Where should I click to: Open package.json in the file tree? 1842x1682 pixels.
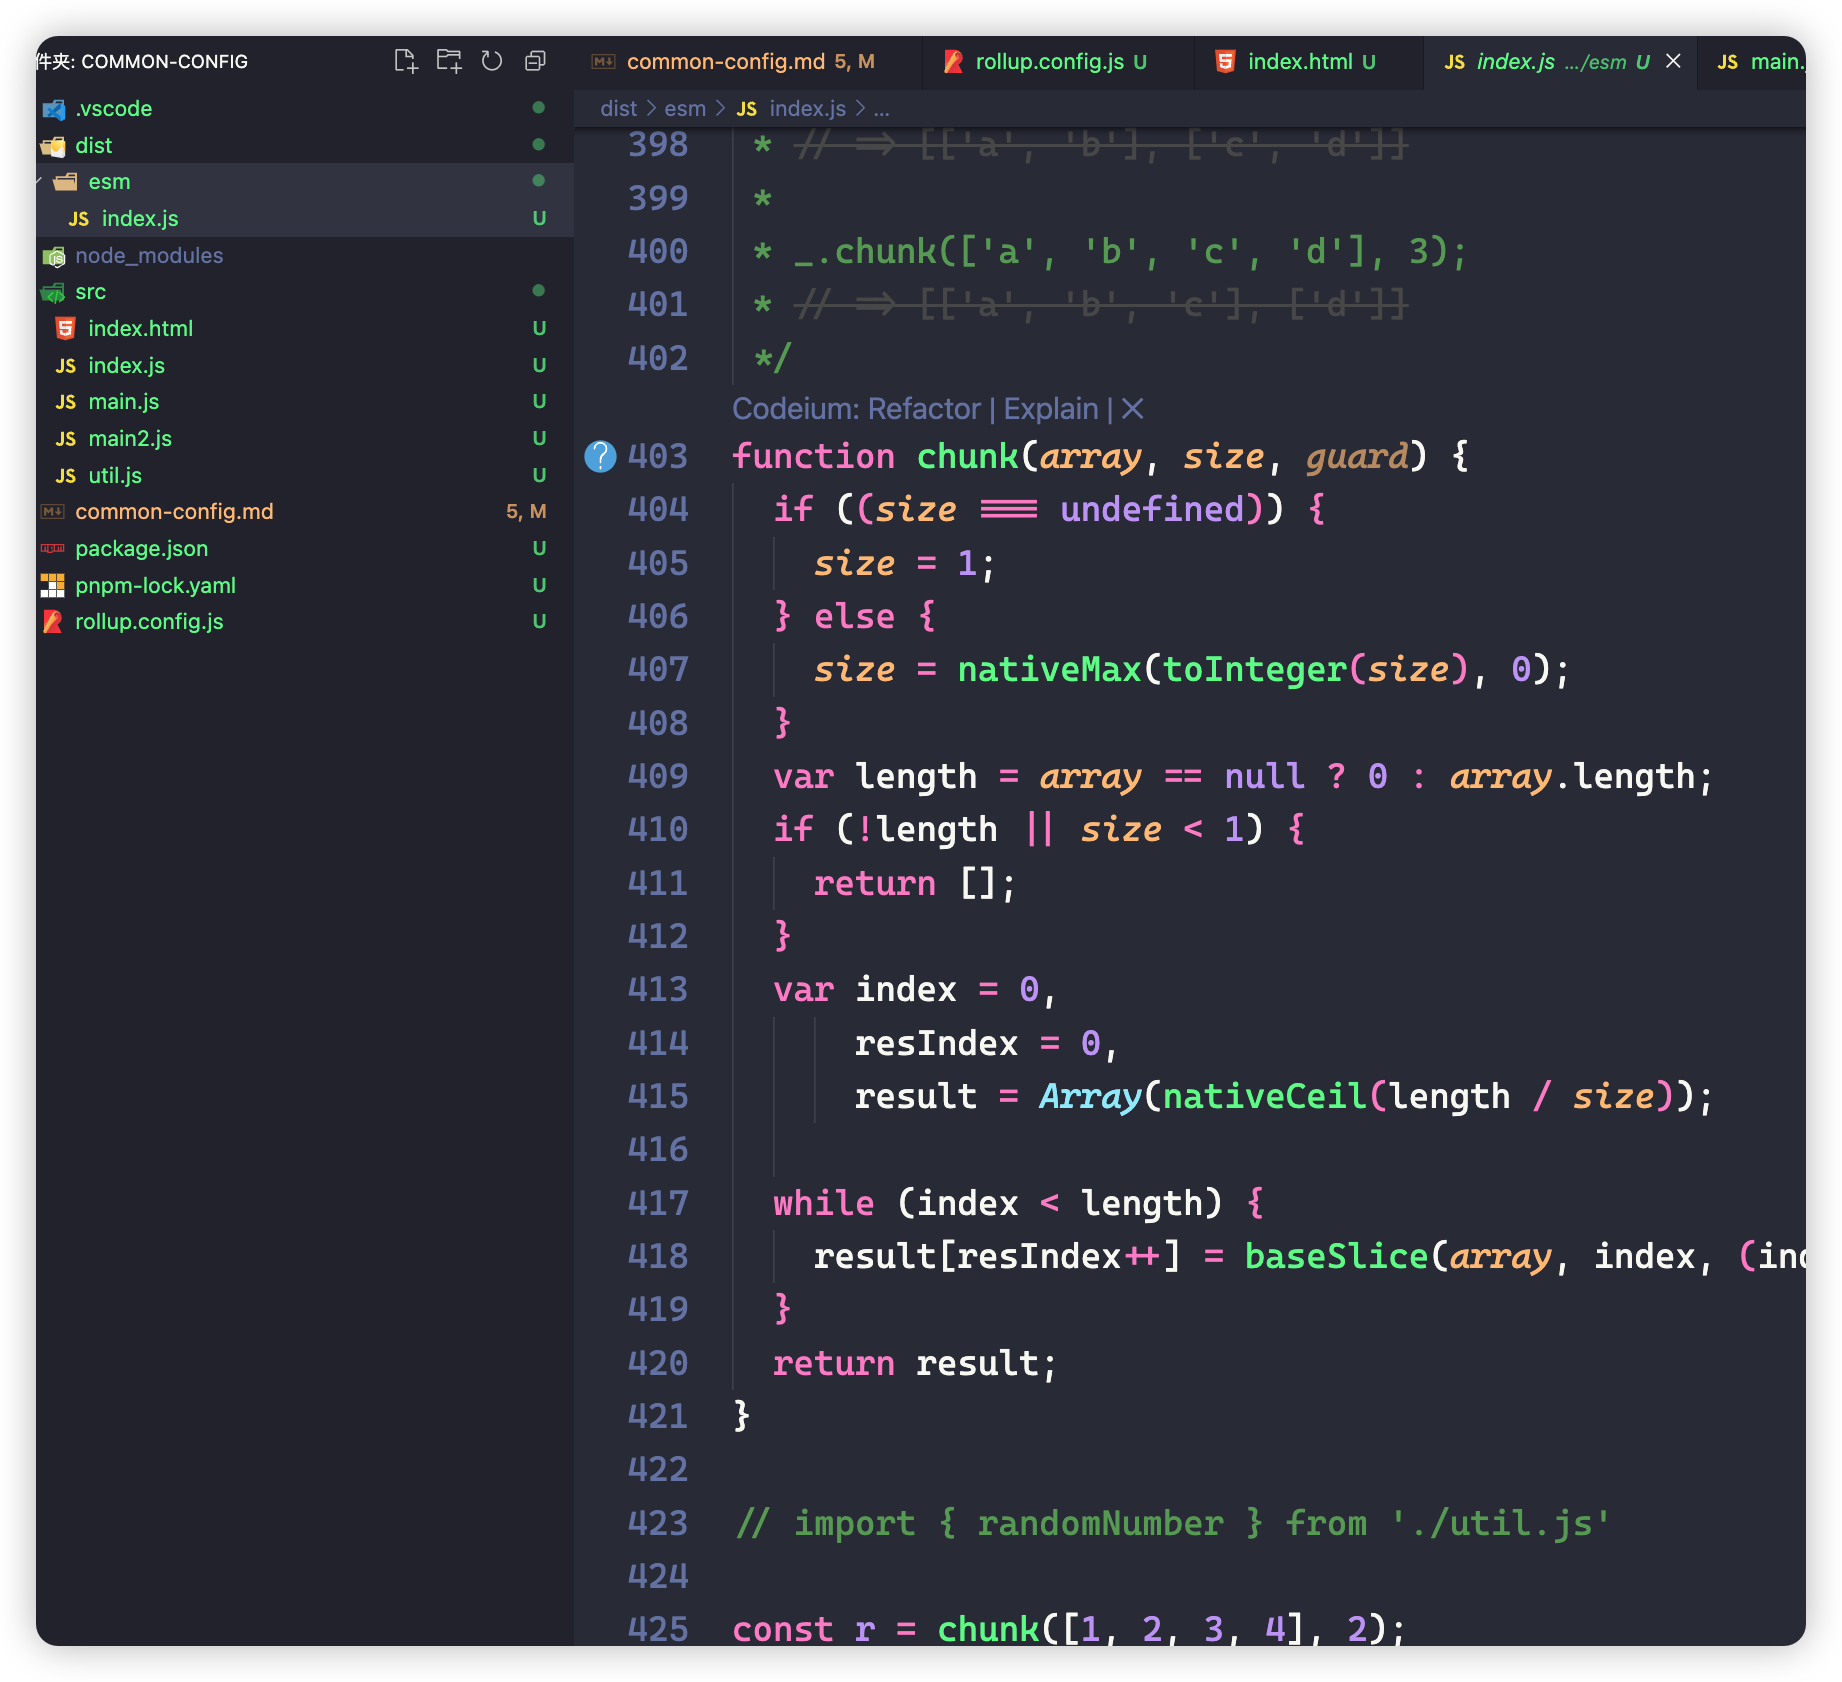point(305,548)
